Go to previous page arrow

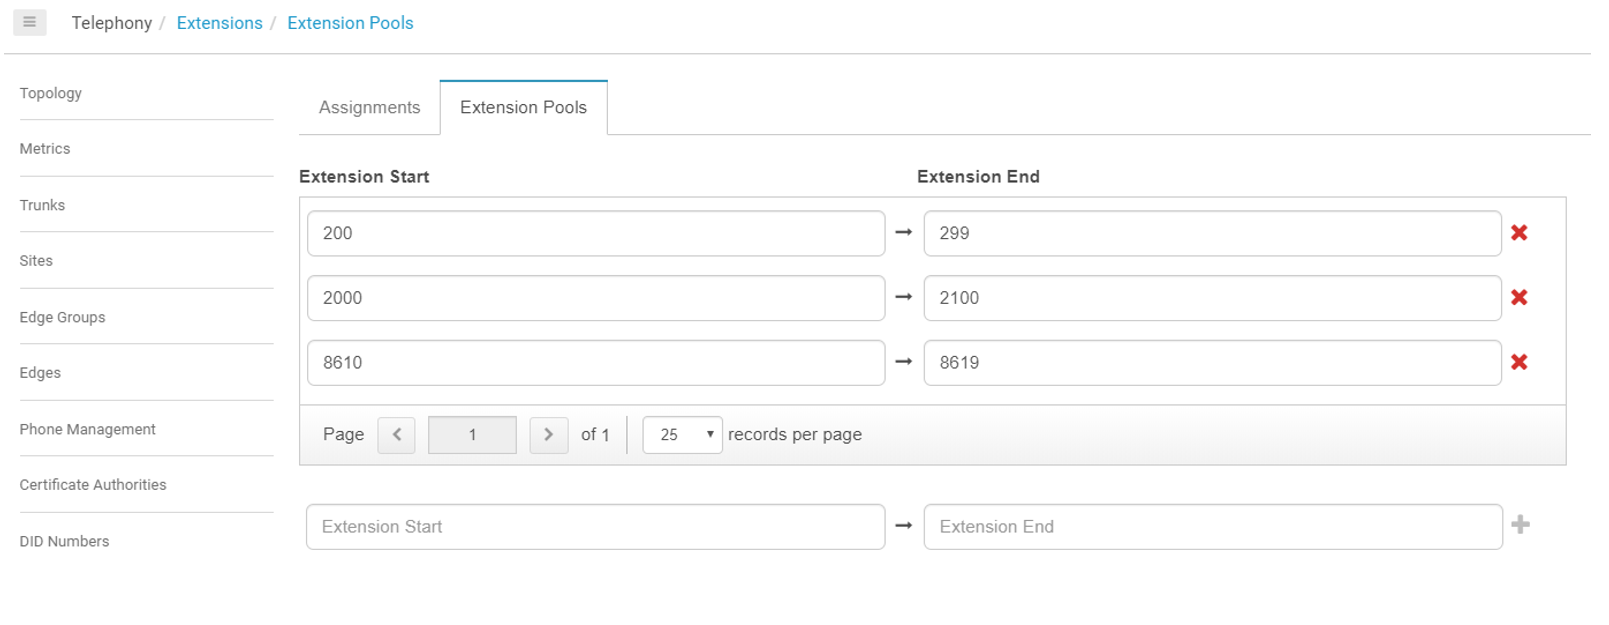397,435
